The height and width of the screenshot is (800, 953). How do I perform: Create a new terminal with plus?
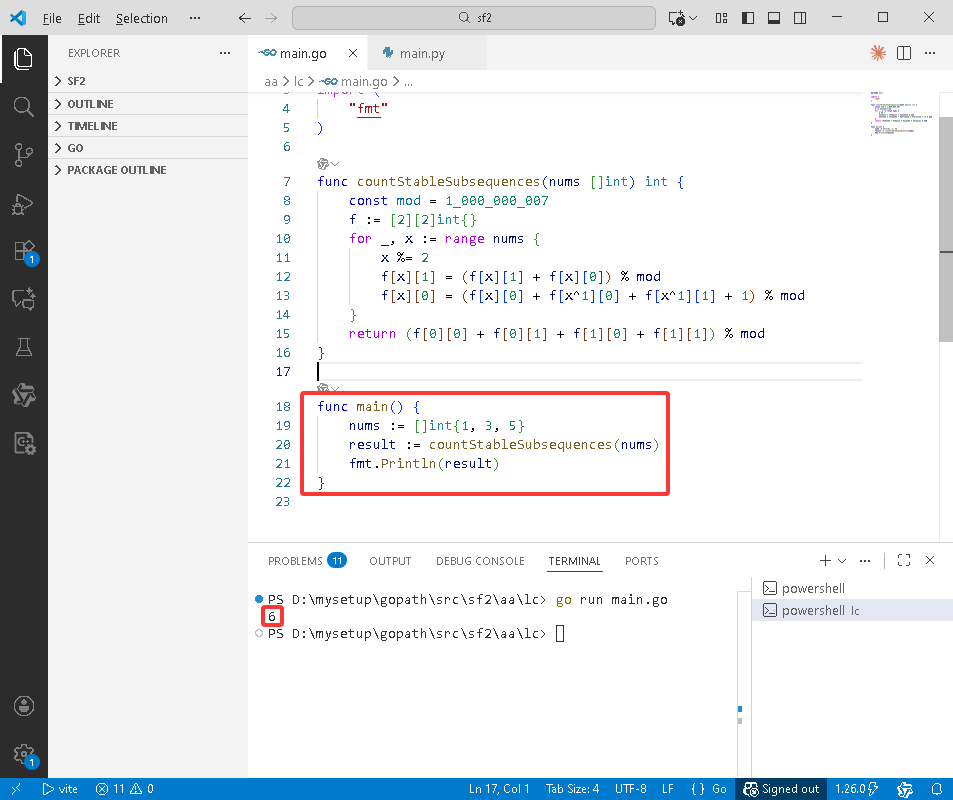[x=825, y=560]
